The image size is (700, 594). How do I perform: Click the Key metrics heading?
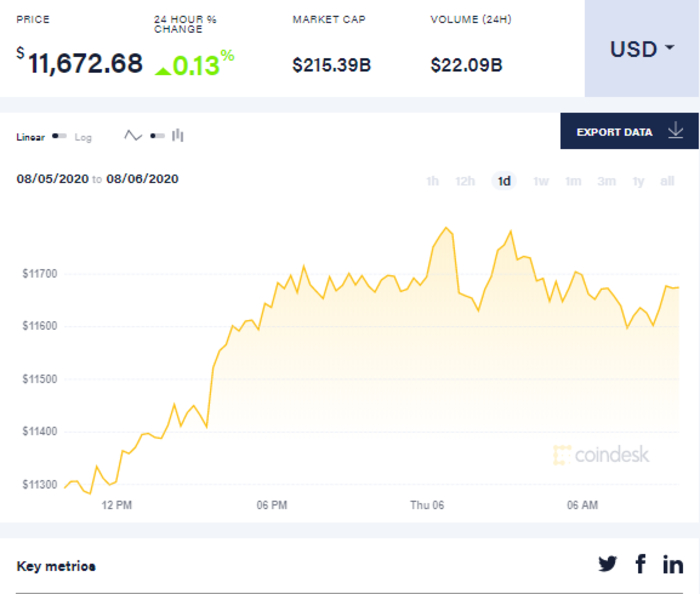pyautogui.click(x=56, y=566)
